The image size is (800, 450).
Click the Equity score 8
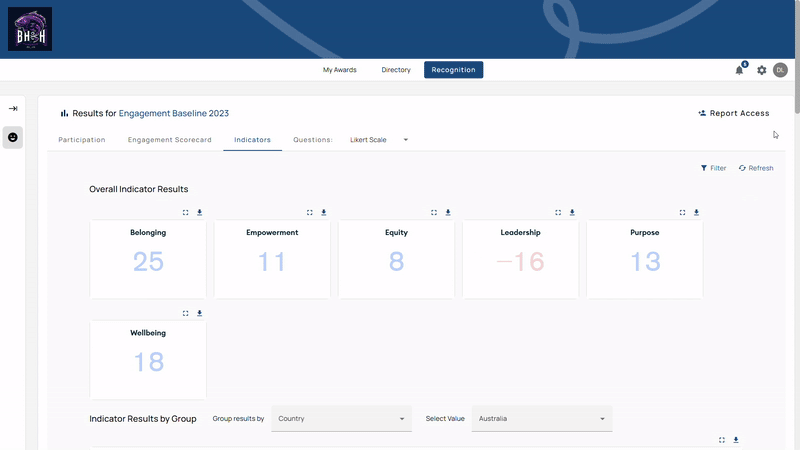[396, 262]
